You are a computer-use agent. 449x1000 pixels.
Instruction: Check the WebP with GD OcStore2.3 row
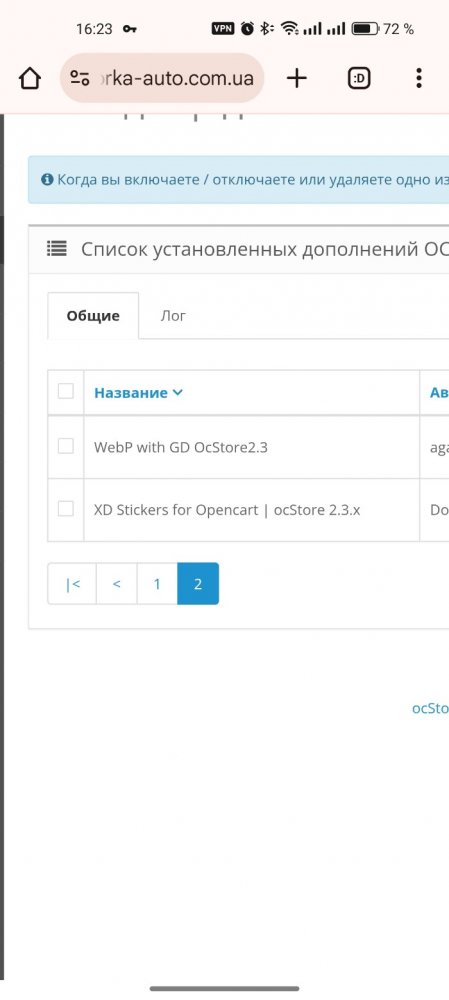click(66, 446)
